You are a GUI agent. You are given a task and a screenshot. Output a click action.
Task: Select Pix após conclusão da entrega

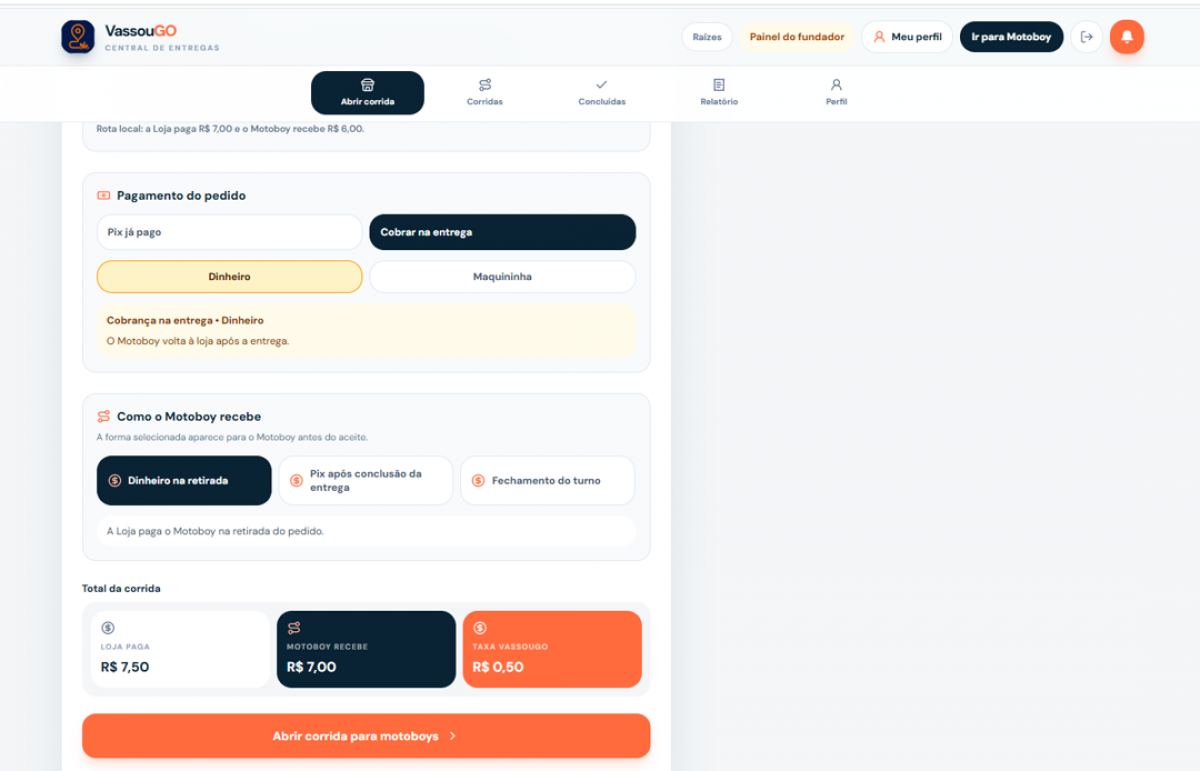coord(366,481)
